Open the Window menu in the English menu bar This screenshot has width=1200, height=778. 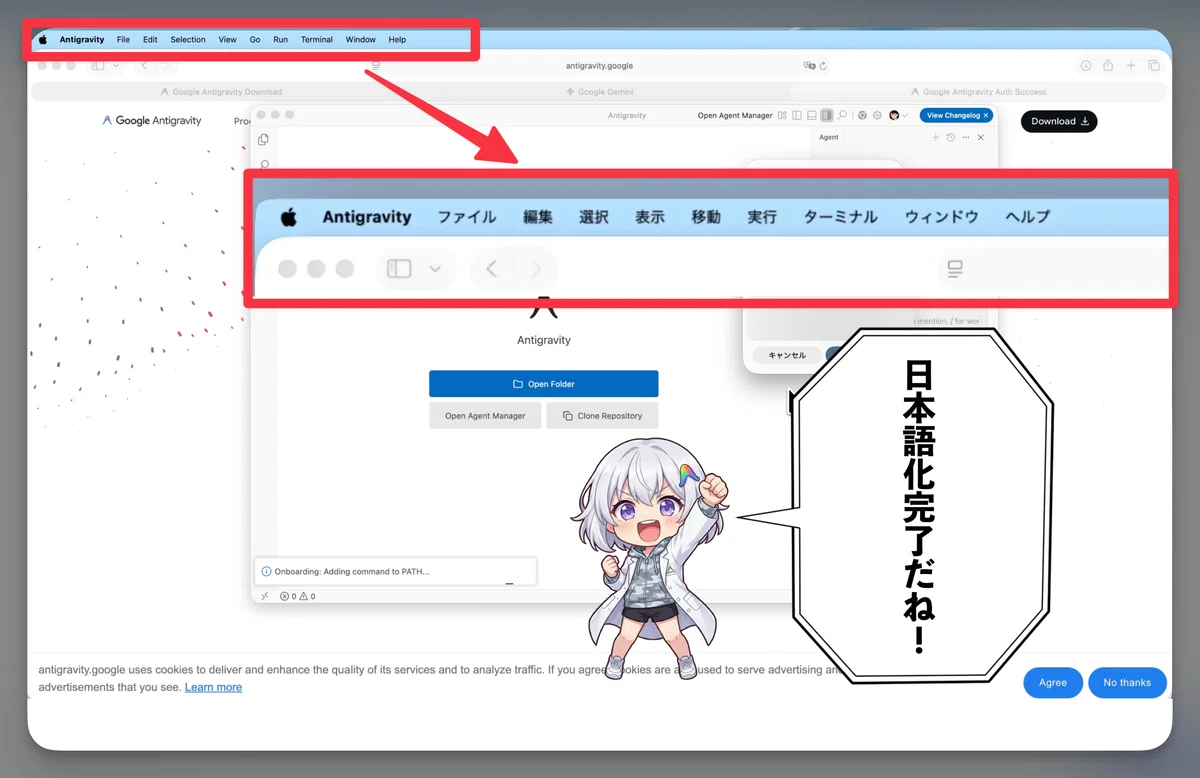pyautogui.click(x=361, y=40)
